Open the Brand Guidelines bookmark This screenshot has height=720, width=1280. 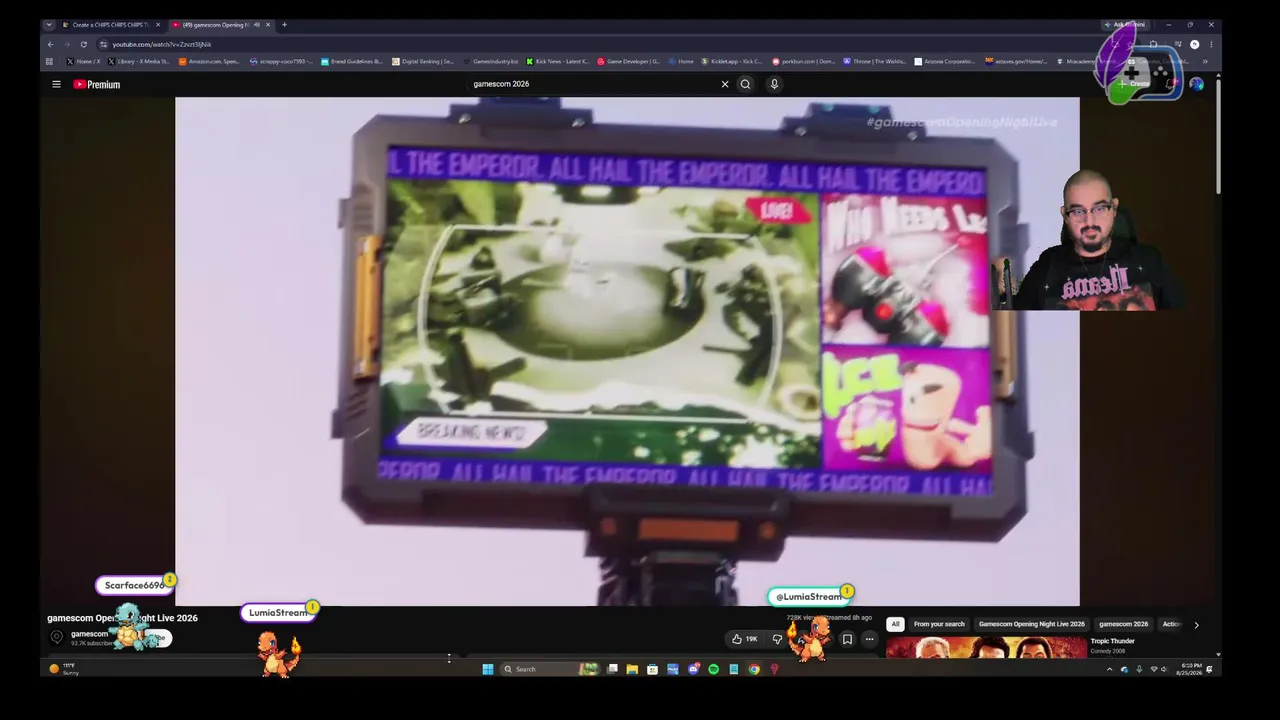coord(352,61)
